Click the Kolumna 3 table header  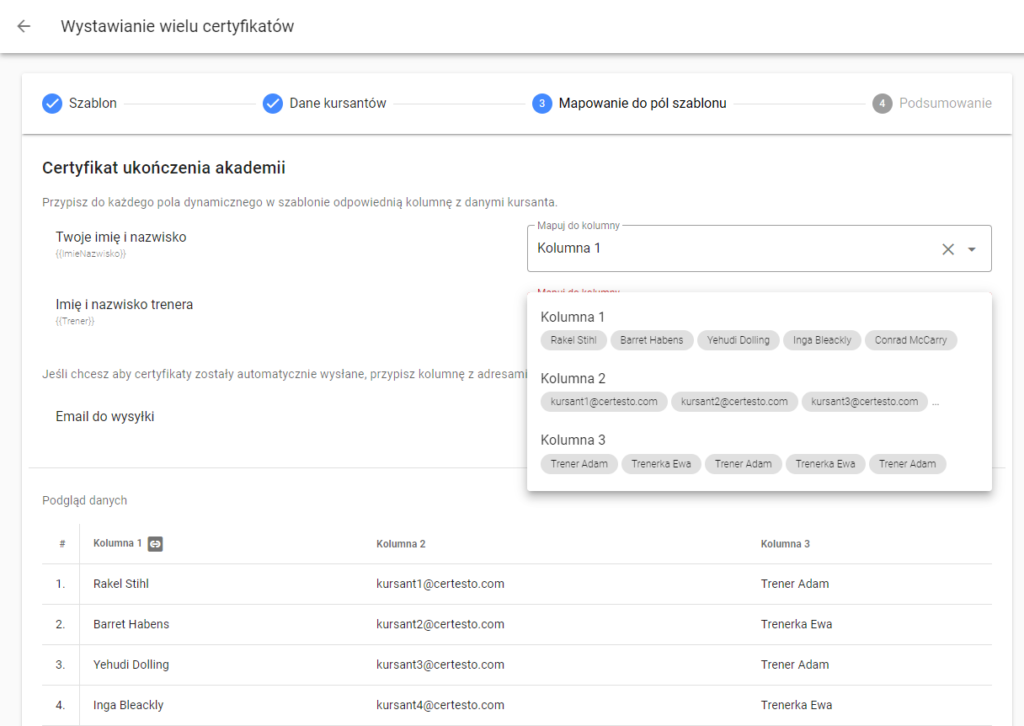pyautogui.click(x=785, y=544)
